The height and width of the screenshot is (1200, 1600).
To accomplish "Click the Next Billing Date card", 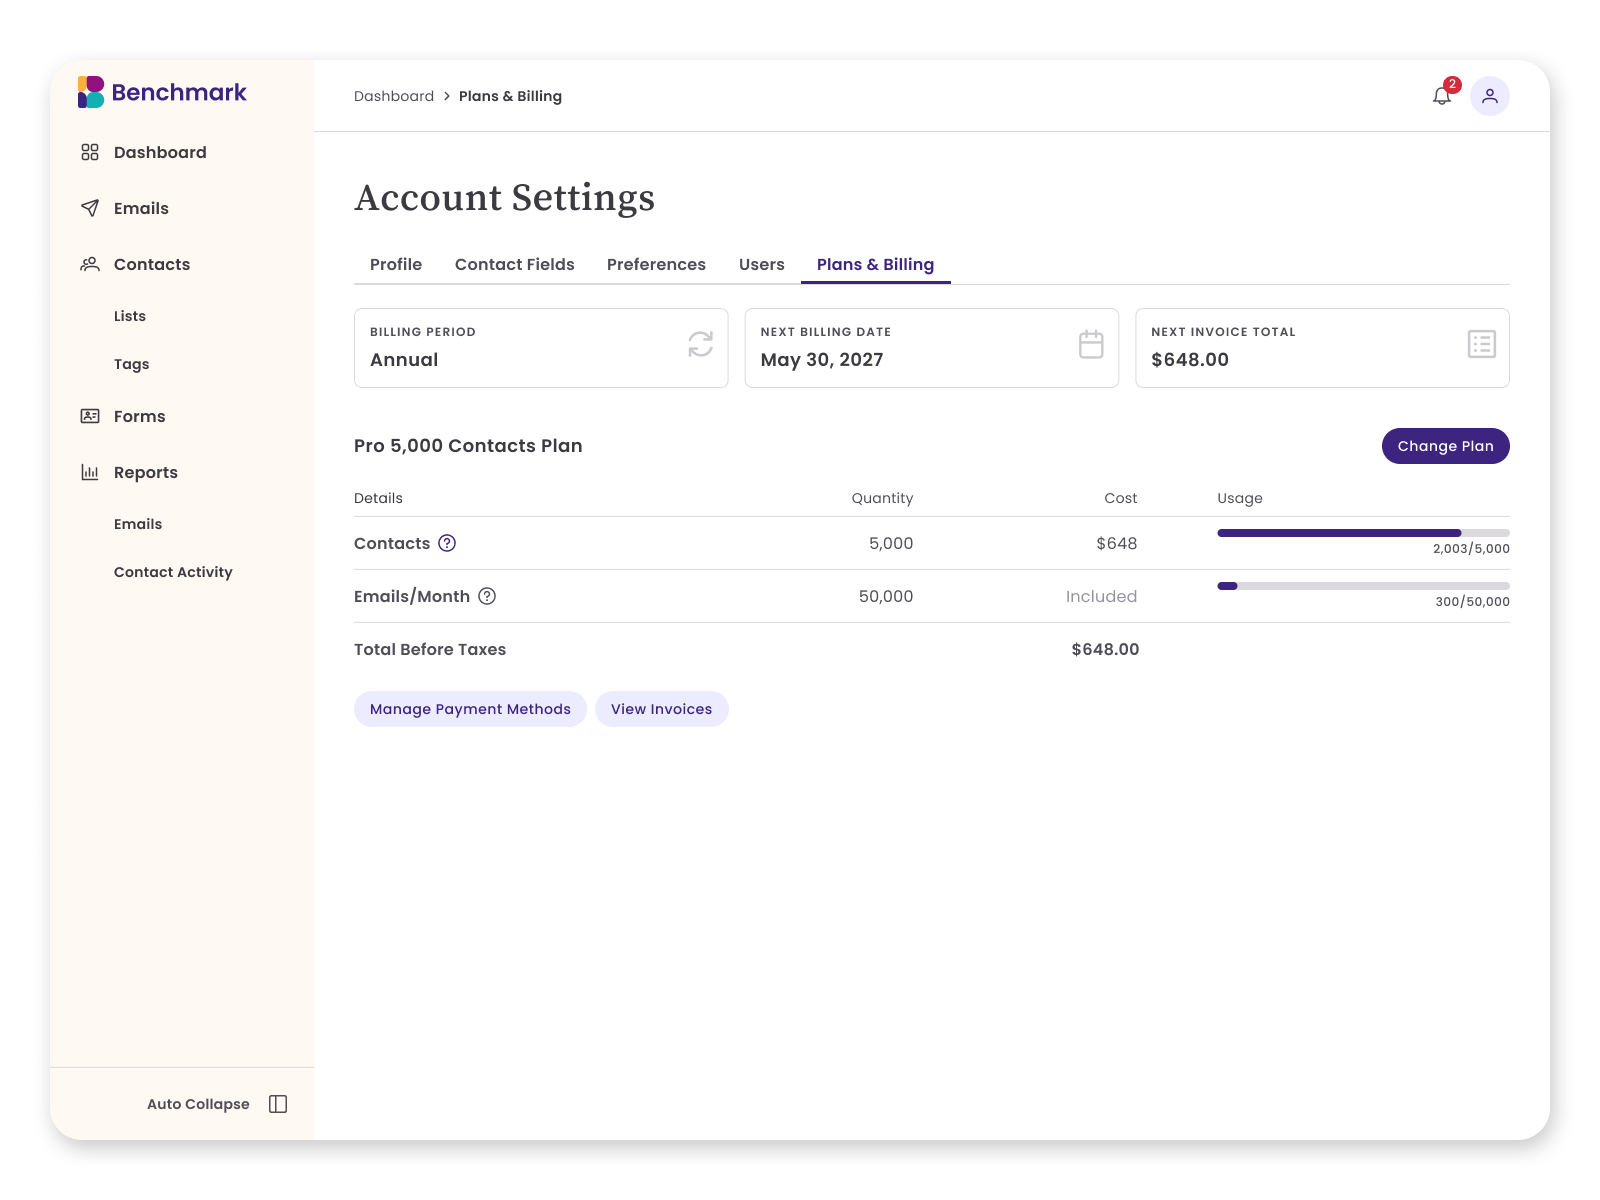I will 931,348.
